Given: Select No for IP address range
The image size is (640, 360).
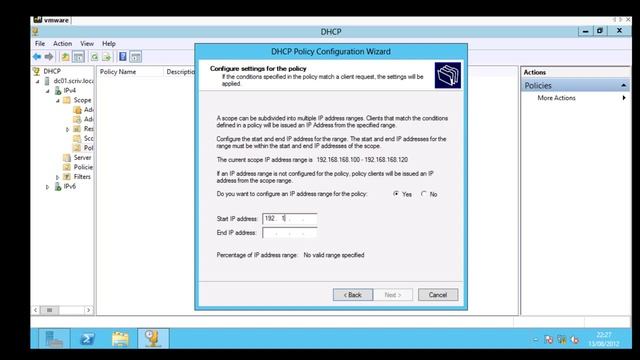Looking at the screenshot, I should [424, 194].
